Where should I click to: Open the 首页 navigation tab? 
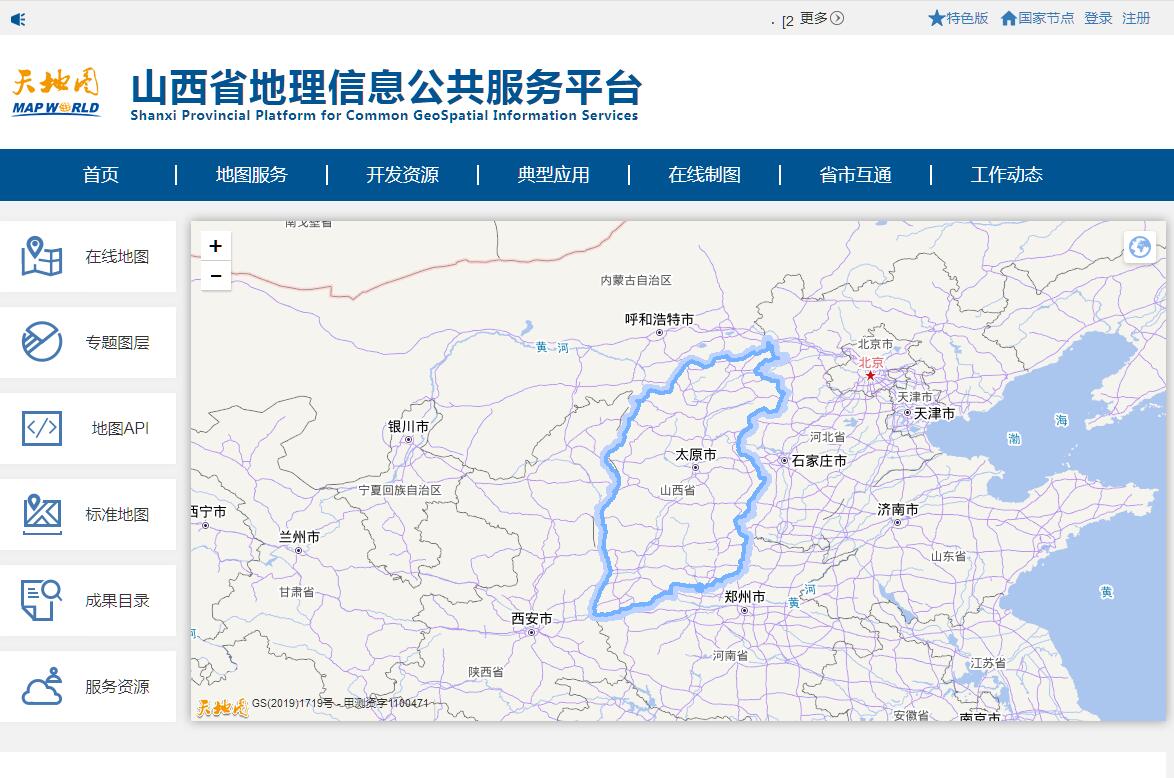click(x=101, y=175)
